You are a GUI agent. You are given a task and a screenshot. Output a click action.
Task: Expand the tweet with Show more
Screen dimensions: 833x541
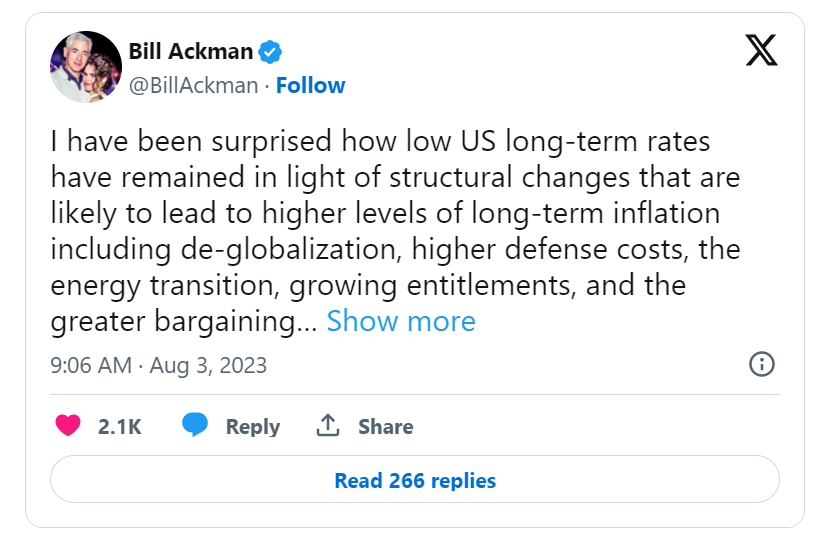[x=401, y=321]
